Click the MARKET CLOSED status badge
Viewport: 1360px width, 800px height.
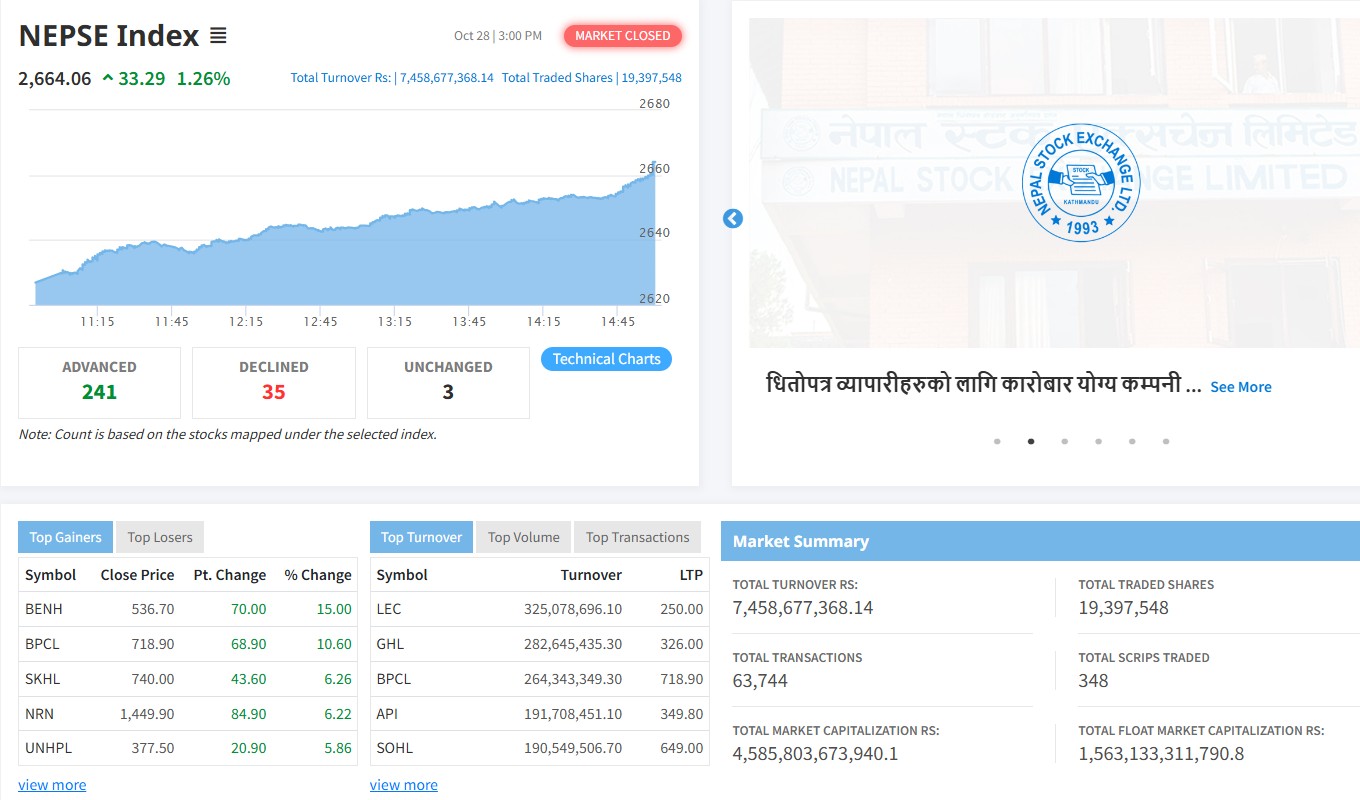[623, 36]
